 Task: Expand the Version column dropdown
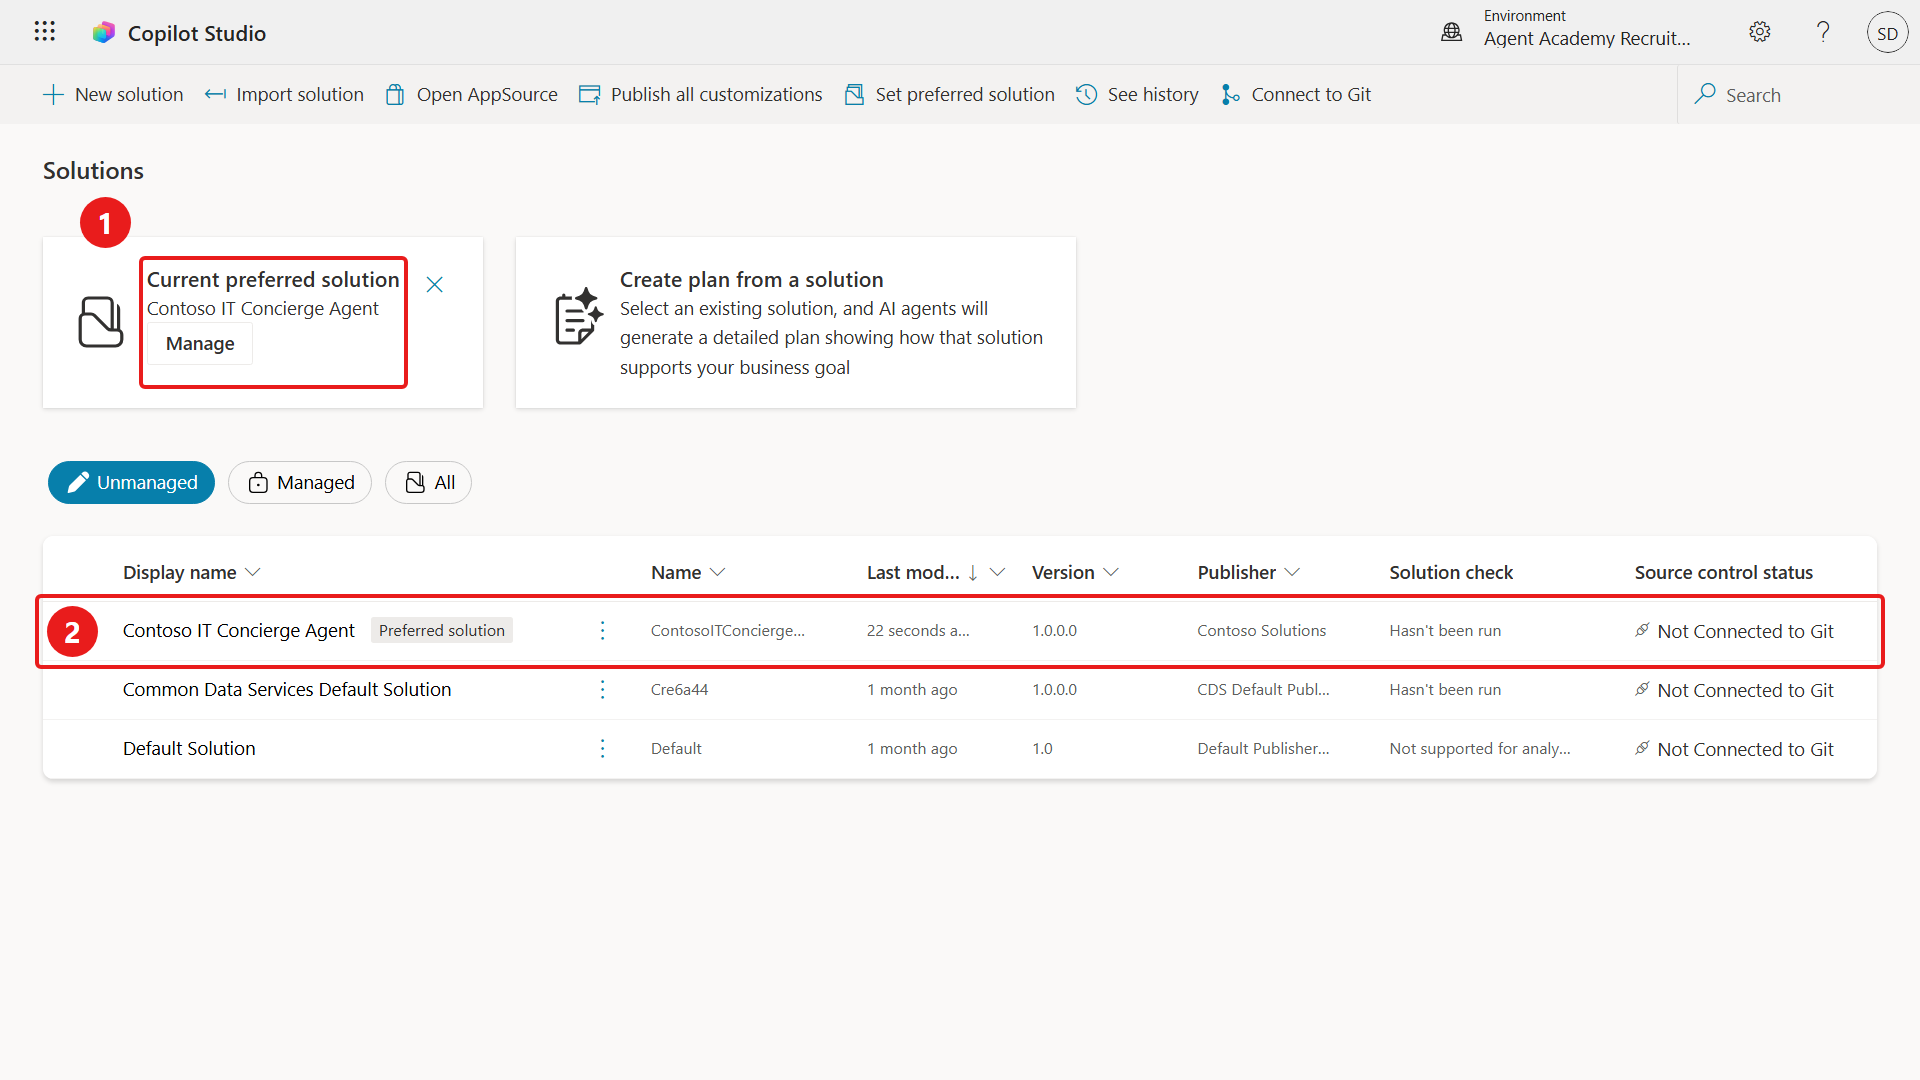[x=1111, y=572]
